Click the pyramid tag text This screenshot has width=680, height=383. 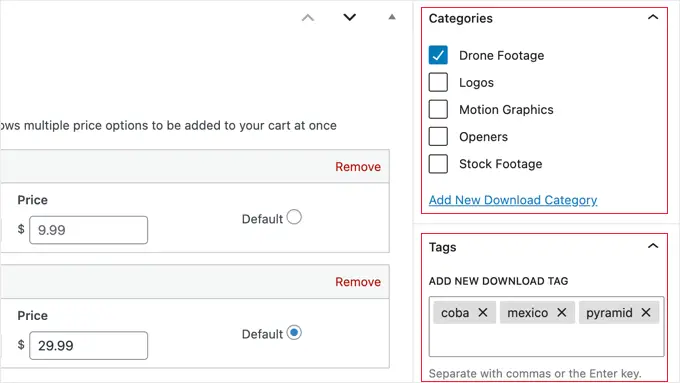click(609, 313)
